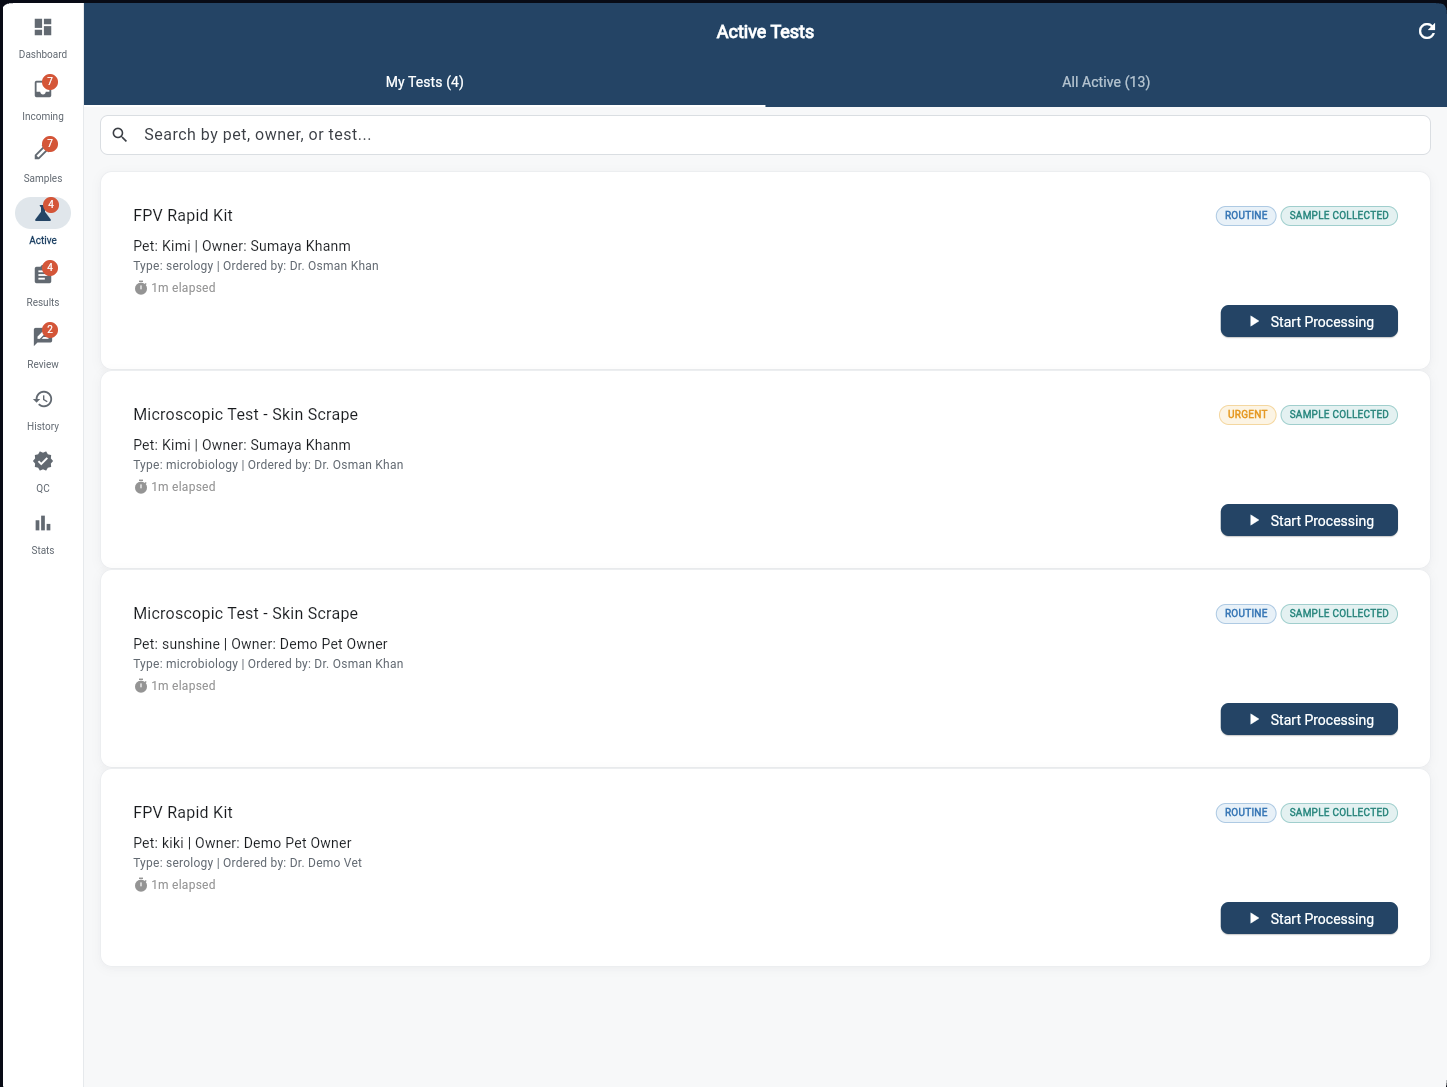Click the URGENT priority badge
Image resolution: width=1447 pixels, height=1087 pixels.
click(x=1247, y=414)
